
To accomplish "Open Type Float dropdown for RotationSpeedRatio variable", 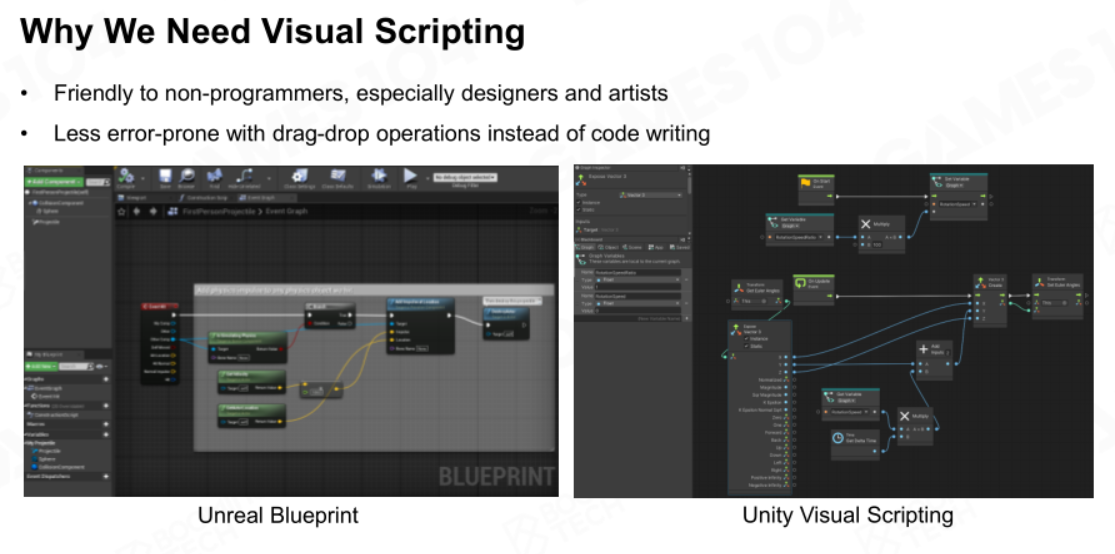I will [636, 279].
